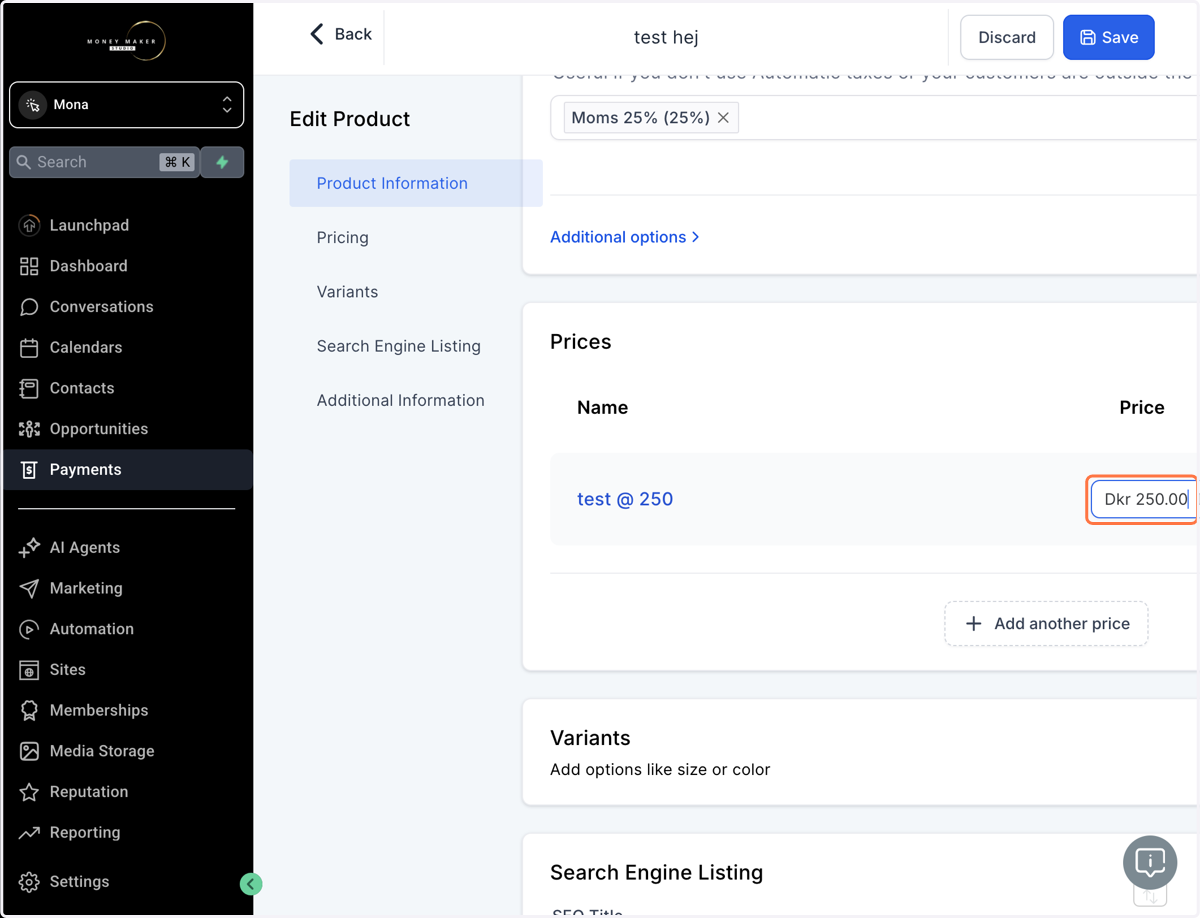Remove the Moms 25% tax tag
The height and width of the screenshot is (918, 1200).
tap(723, 118)
